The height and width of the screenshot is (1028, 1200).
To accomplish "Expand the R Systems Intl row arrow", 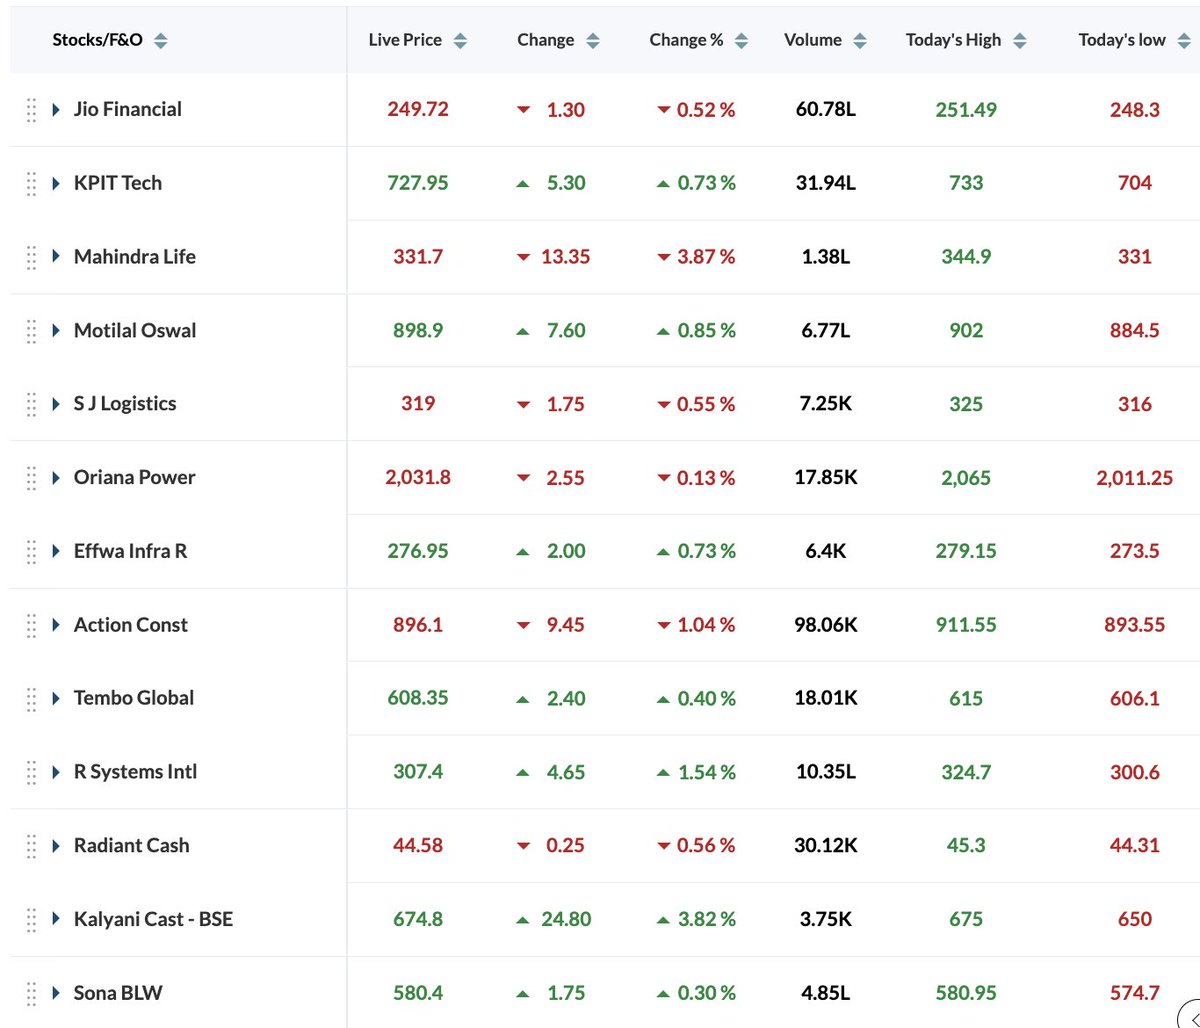I will [x=57, y=772].
